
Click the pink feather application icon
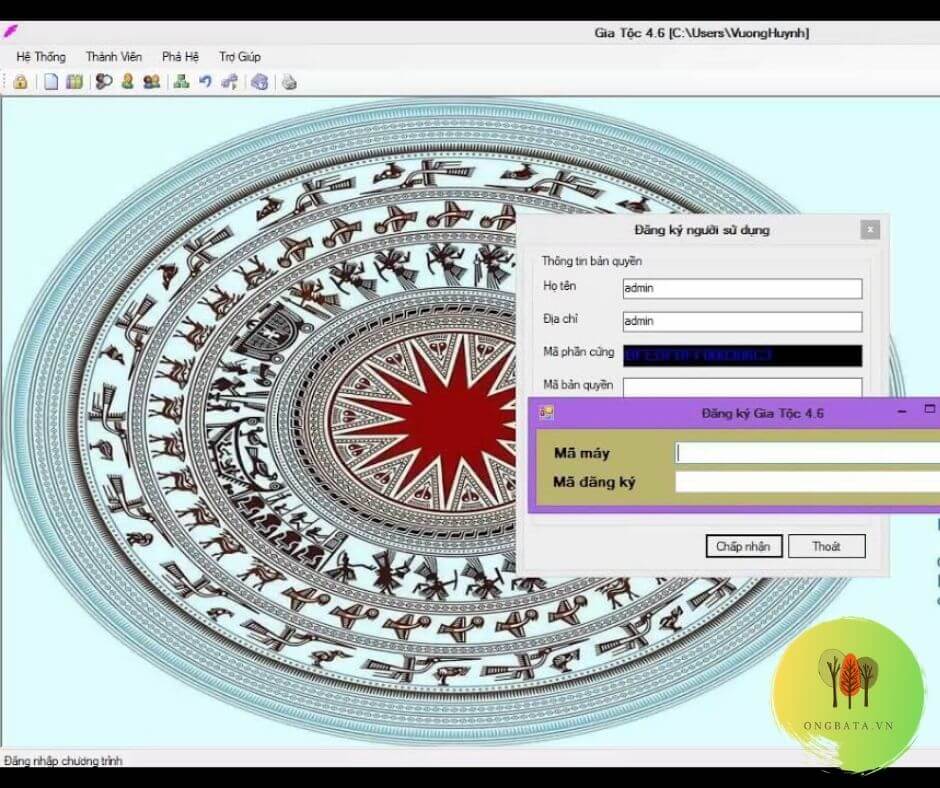click(11, 31)
